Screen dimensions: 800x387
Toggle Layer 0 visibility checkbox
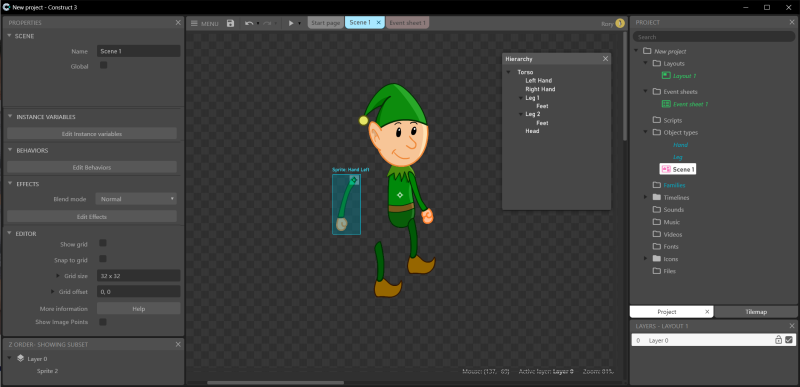(789, 340)
